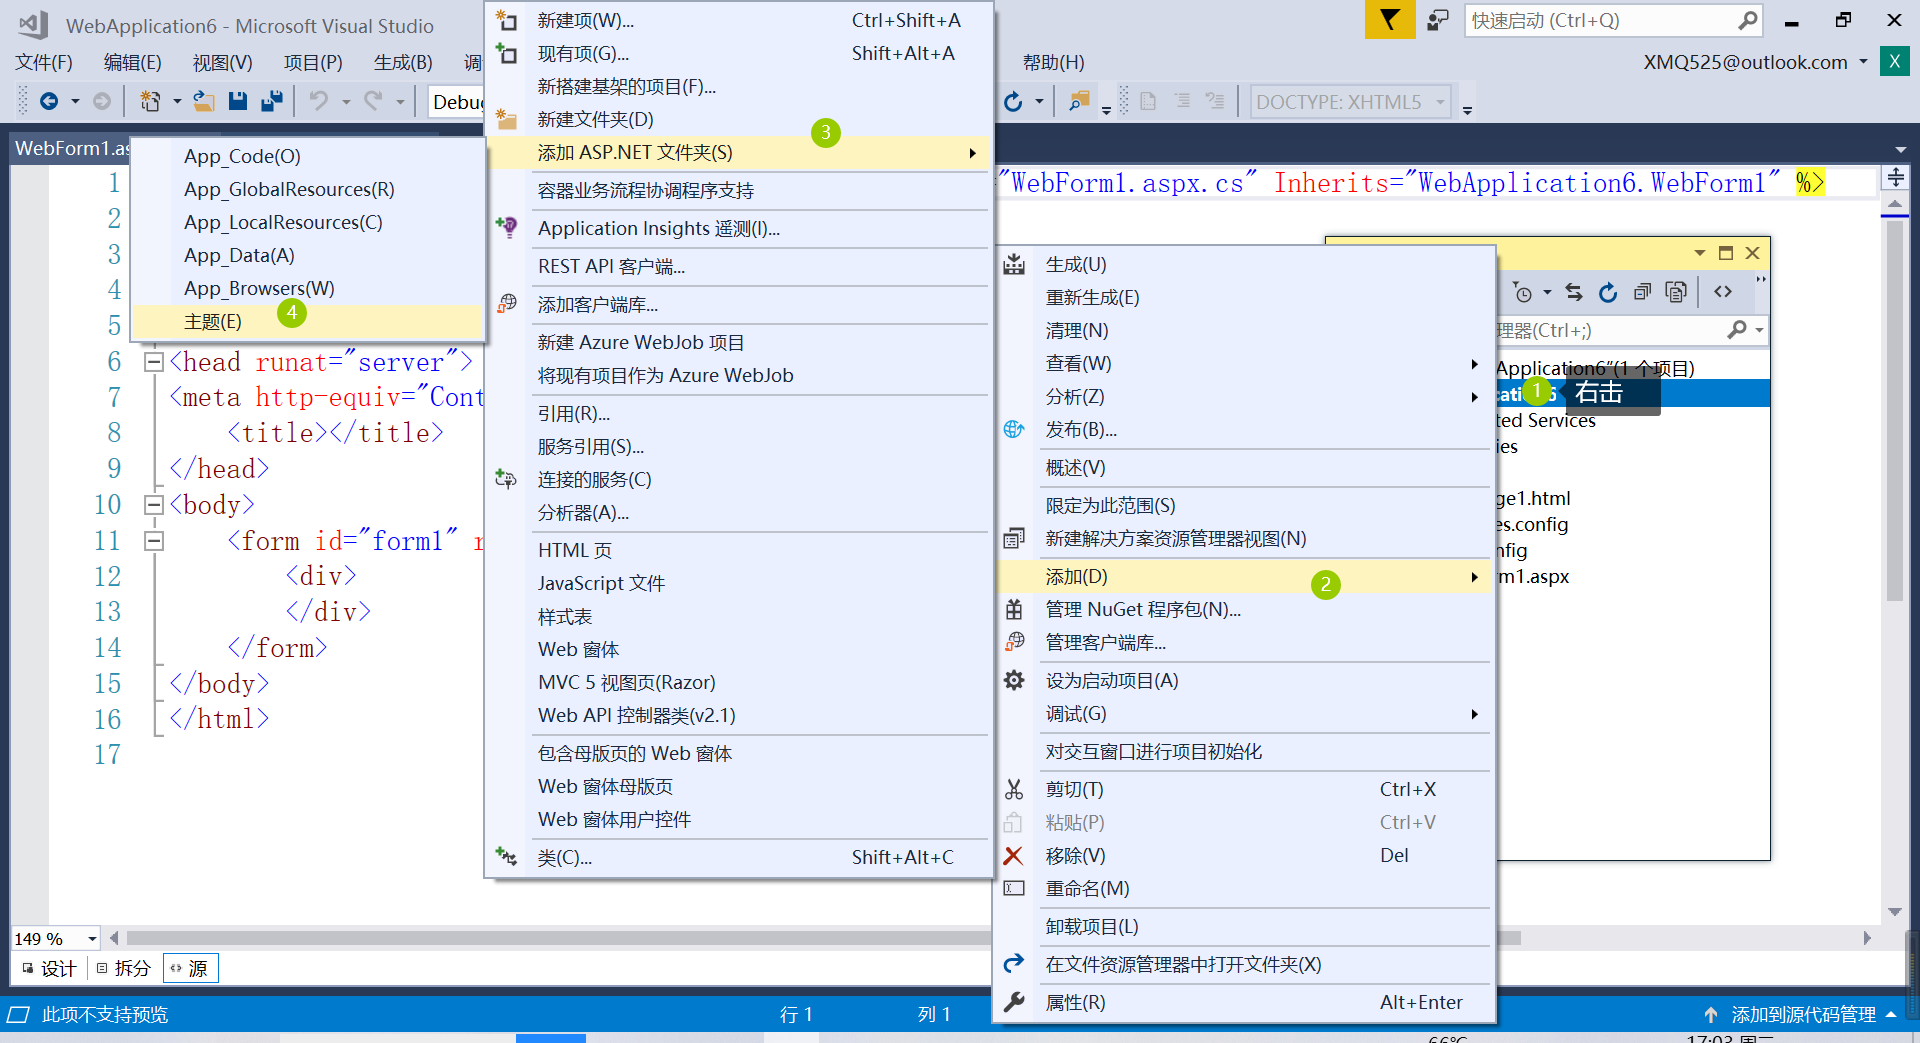Image resolution: width=1920 pixels, height=1043 pixels.
Task: Click 添加到源代码管理 in the status bar
Action: point(1799,1014)
